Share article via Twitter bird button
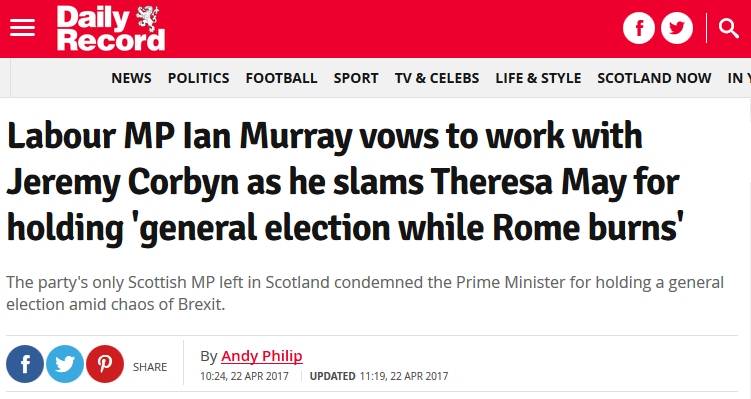 pos(65,364)
